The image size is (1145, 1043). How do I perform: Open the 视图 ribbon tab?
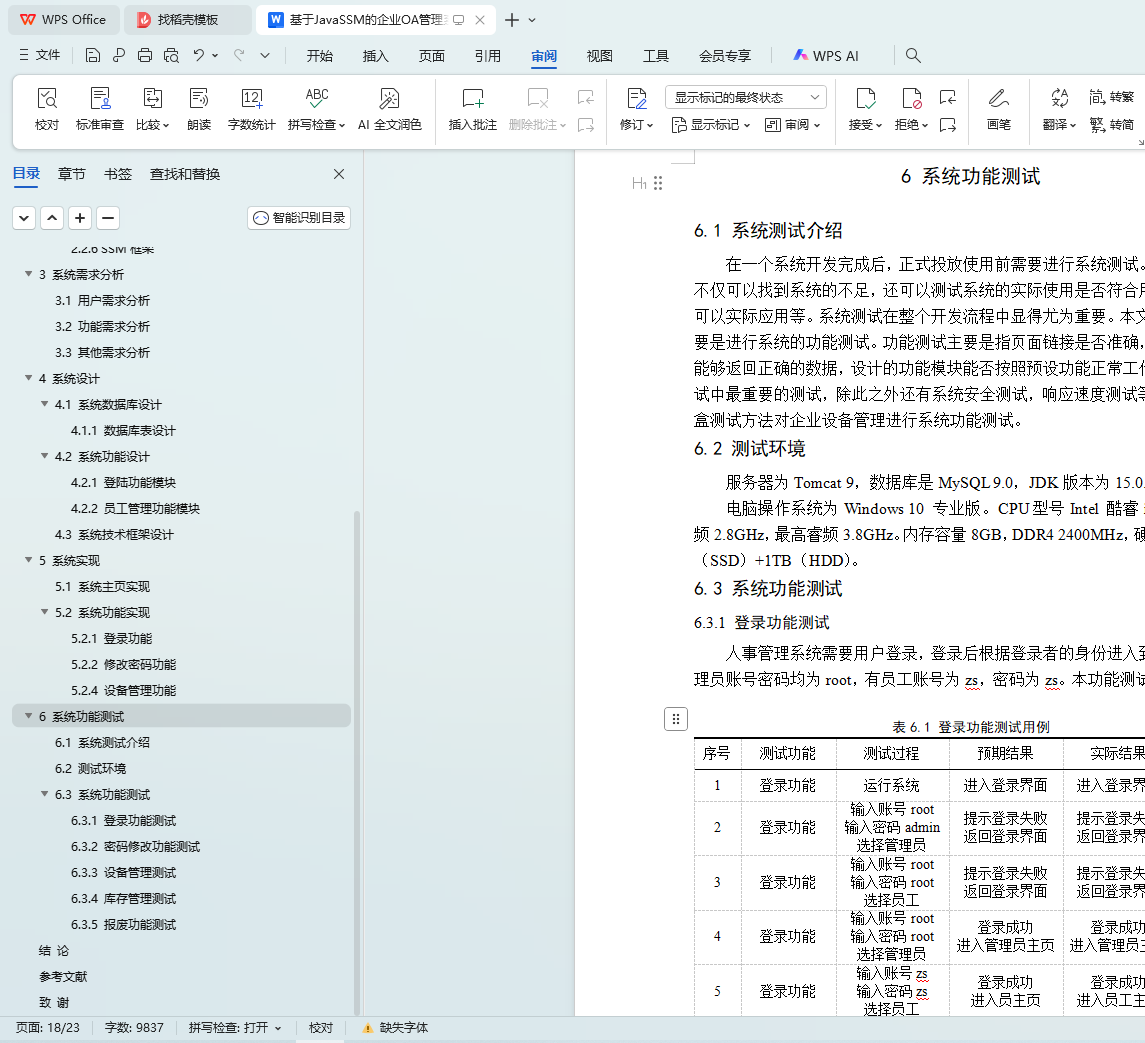(x=600, y=56)
